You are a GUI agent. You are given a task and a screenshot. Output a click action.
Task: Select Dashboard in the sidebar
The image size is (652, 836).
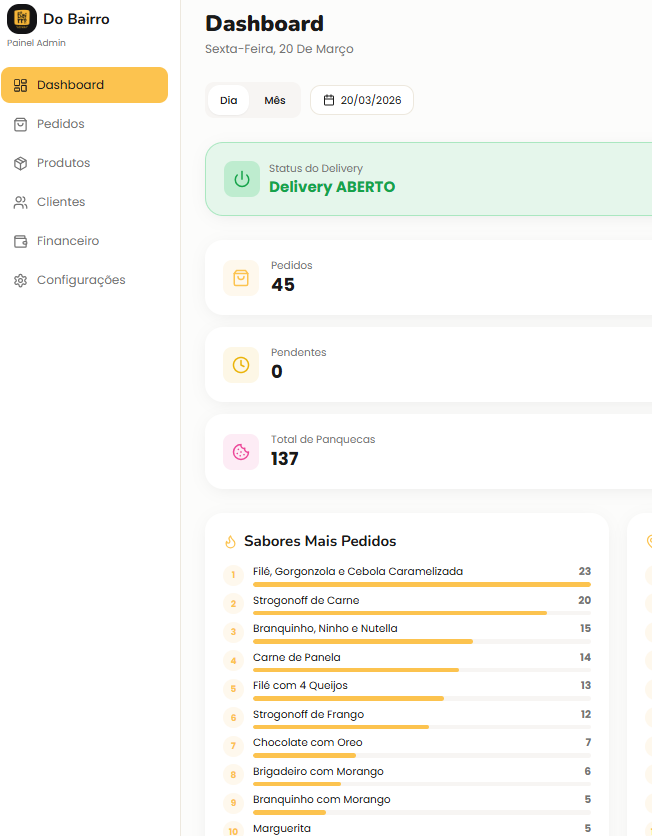(84, 85)
